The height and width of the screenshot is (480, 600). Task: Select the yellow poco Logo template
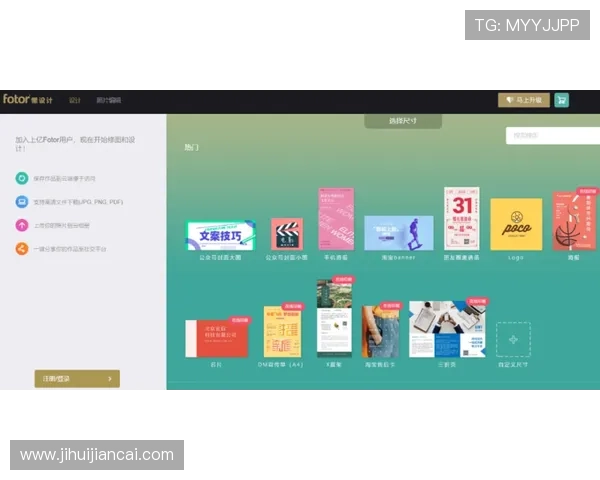(x=516, y=224)
